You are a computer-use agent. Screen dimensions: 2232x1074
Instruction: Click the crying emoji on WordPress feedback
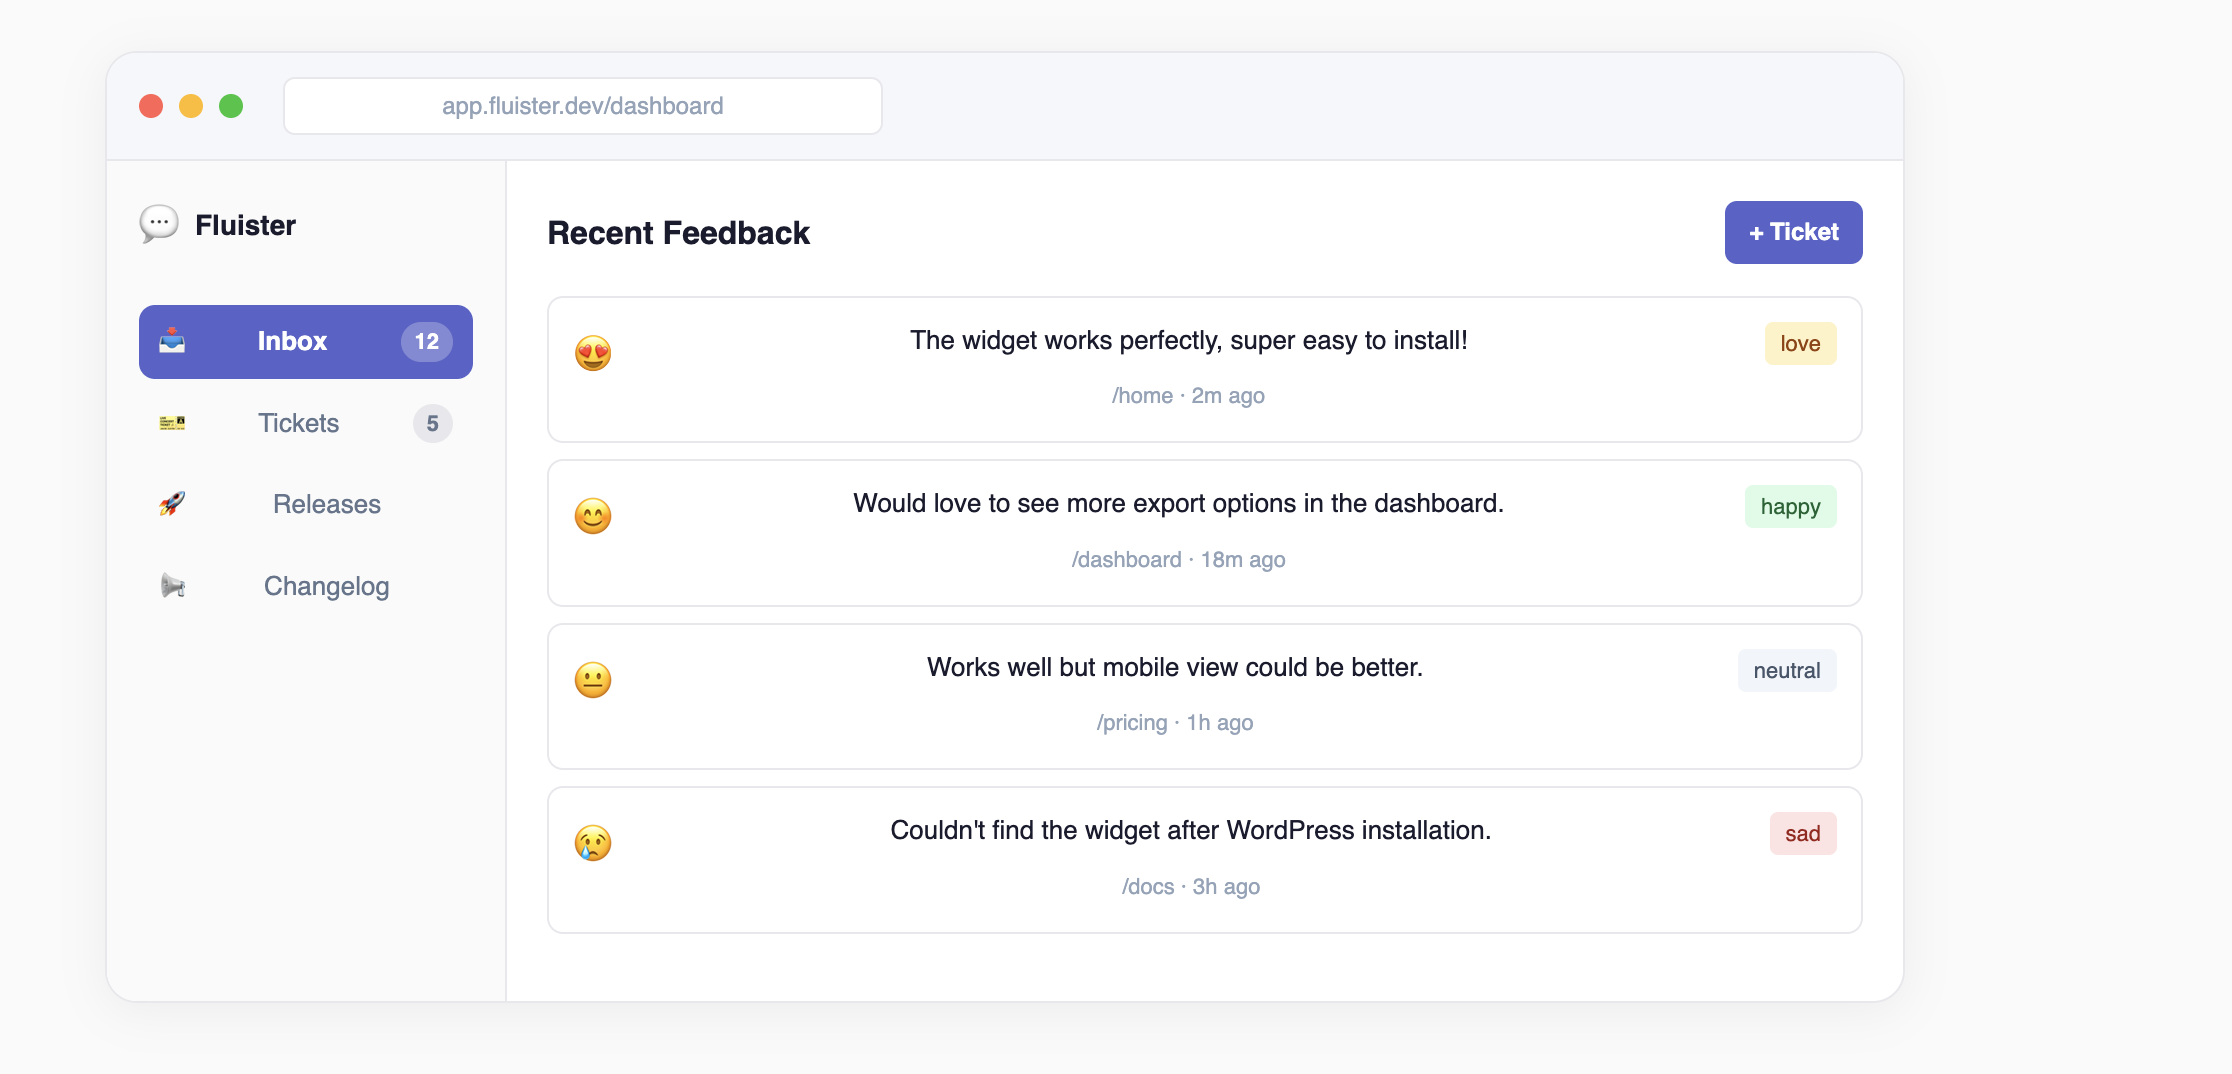pos(593,843)
